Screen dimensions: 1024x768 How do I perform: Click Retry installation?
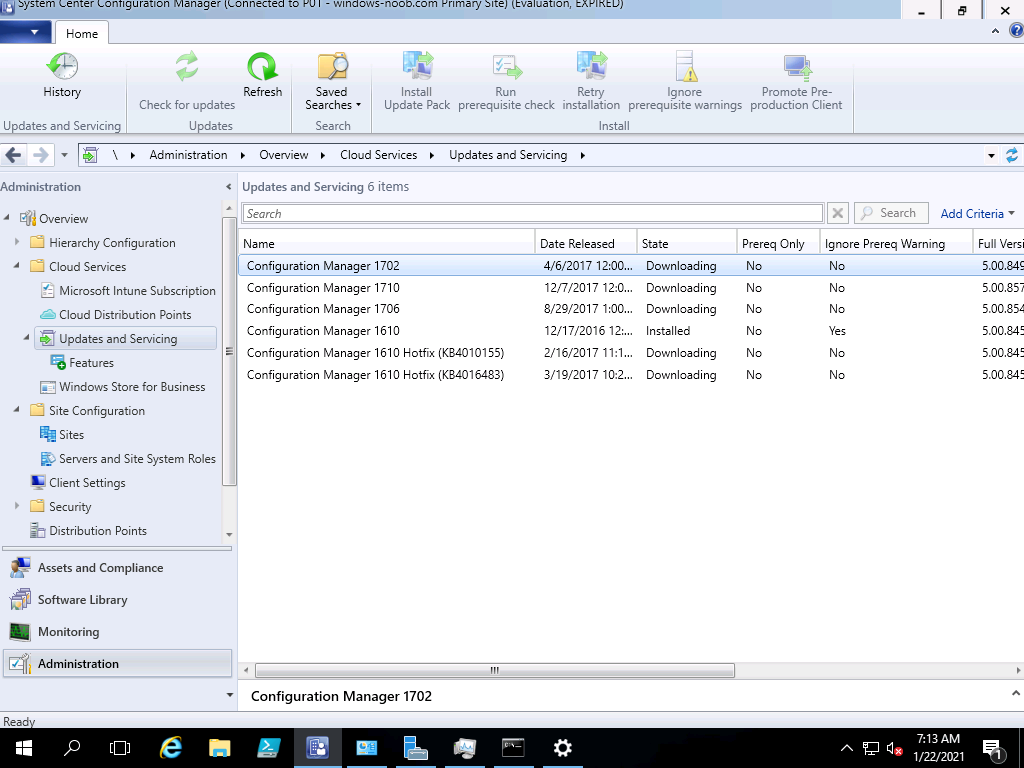[591, 81]
